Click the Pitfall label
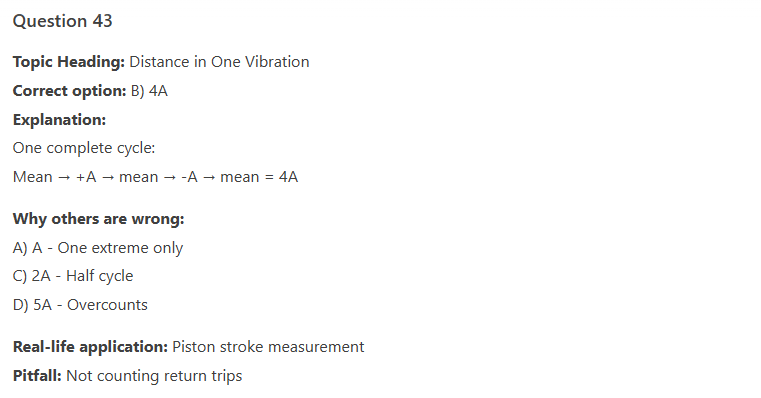 click(37, 376)
